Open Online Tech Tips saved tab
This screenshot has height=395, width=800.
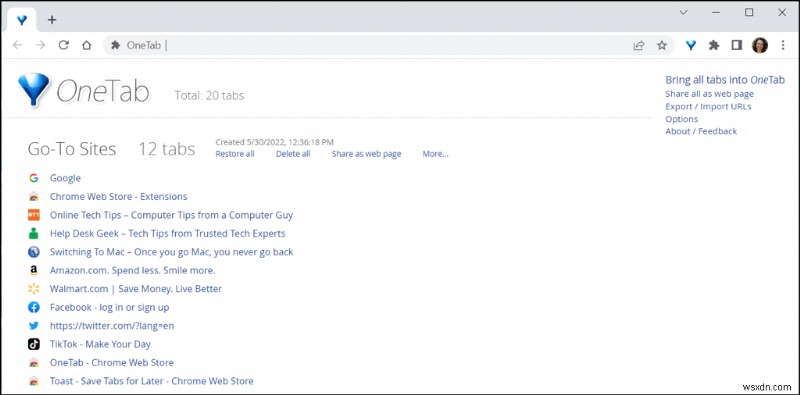171,215
